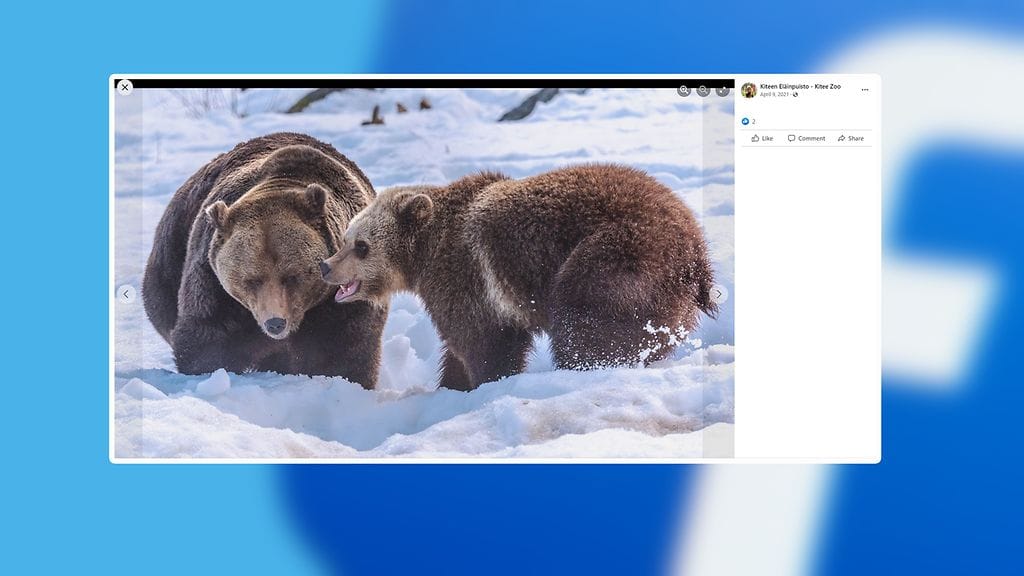Advance to the next photo
The image size is (1024, 576).
[718, 294]
